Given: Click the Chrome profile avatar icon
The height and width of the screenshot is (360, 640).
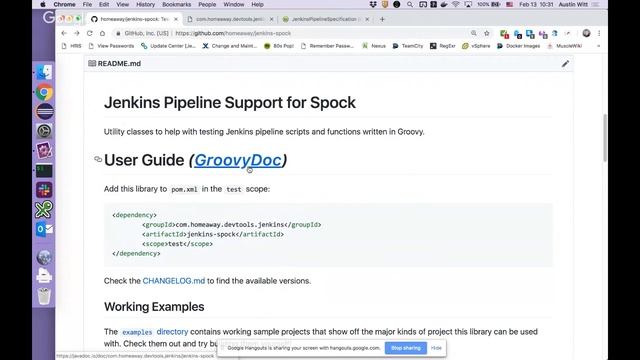Looking at the screenshot, I should [587, 33].
